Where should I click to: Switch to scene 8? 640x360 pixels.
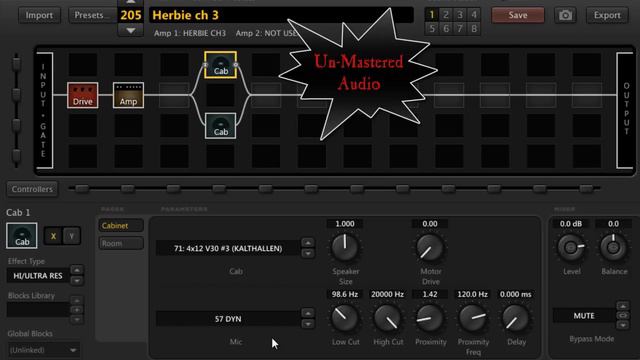[473, 29]
